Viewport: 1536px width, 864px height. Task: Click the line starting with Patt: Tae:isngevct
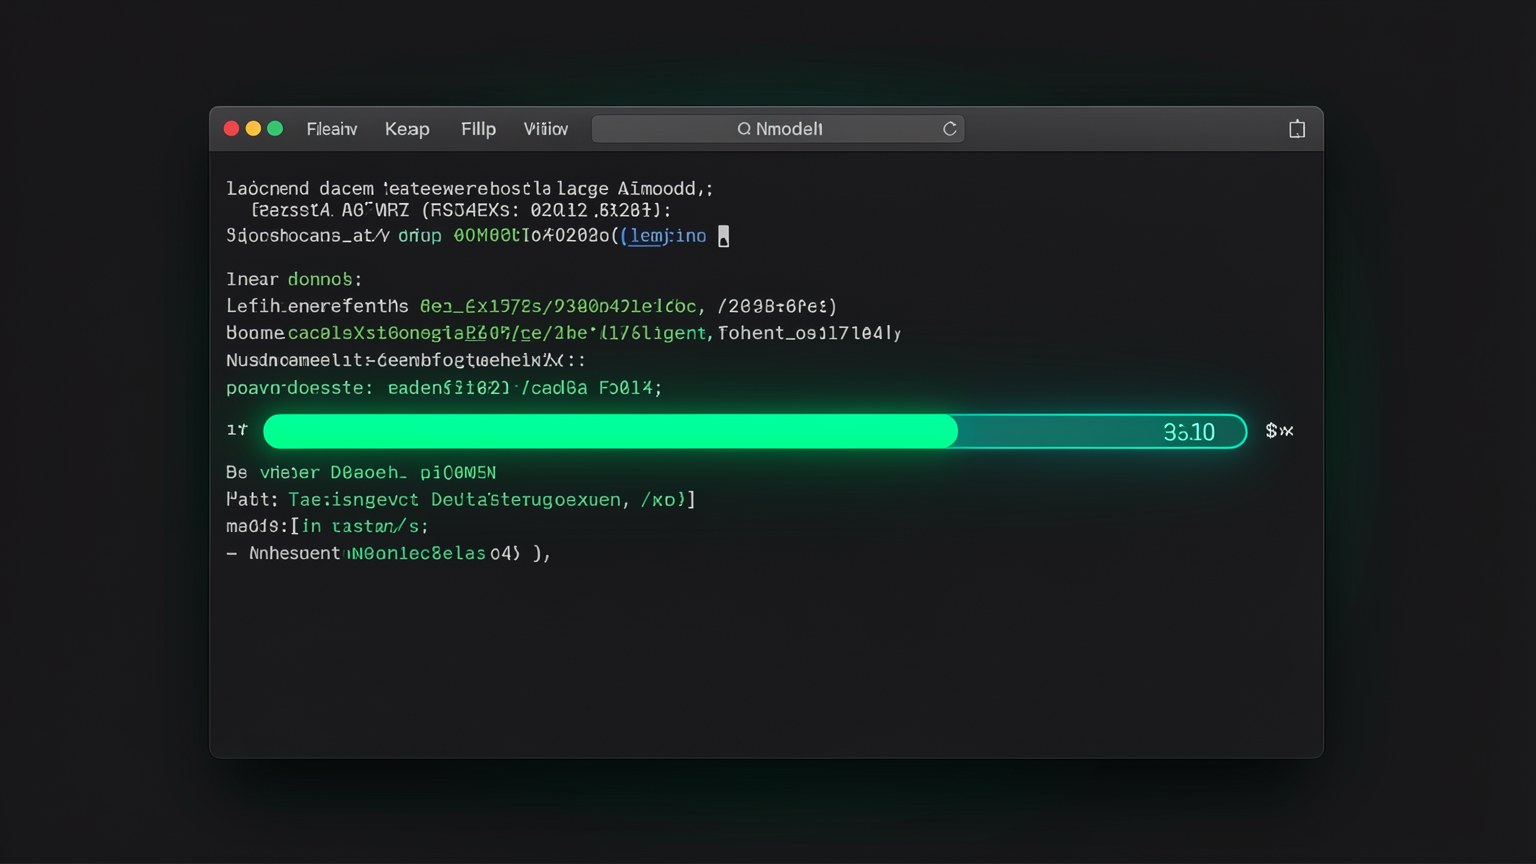tap(461, 499)
